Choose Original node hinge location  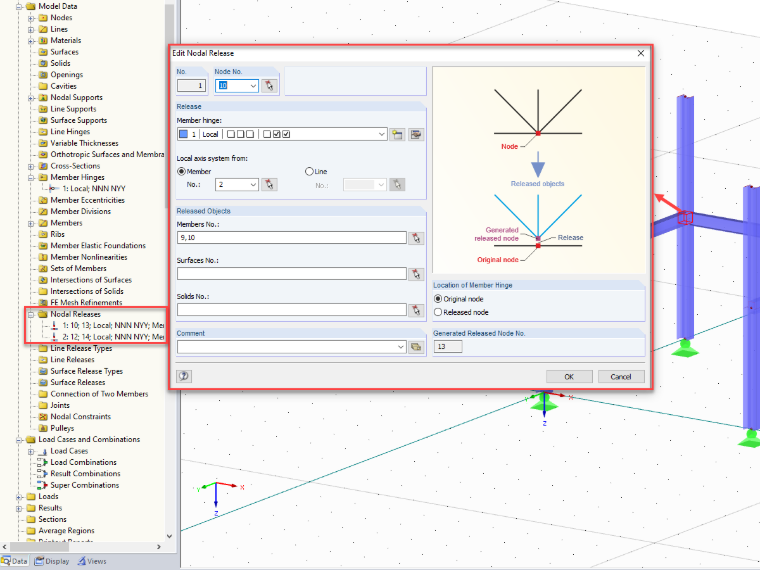[x=438, y=299]
